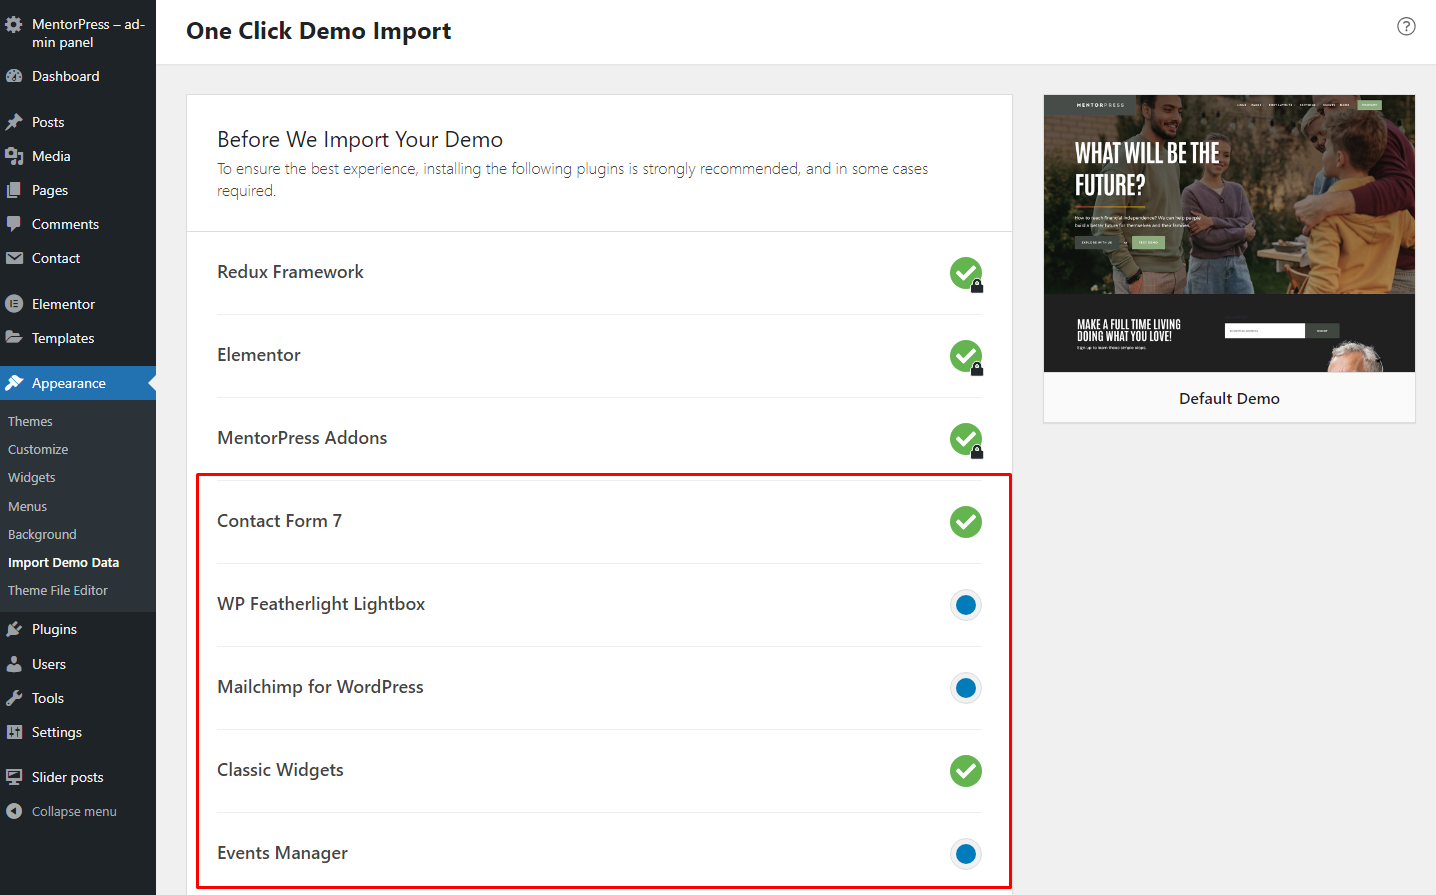Image resolution: width=1436 pixels, height=895 pixels.
Task: Open the Themes submenu item
Action: coord(30,422)
